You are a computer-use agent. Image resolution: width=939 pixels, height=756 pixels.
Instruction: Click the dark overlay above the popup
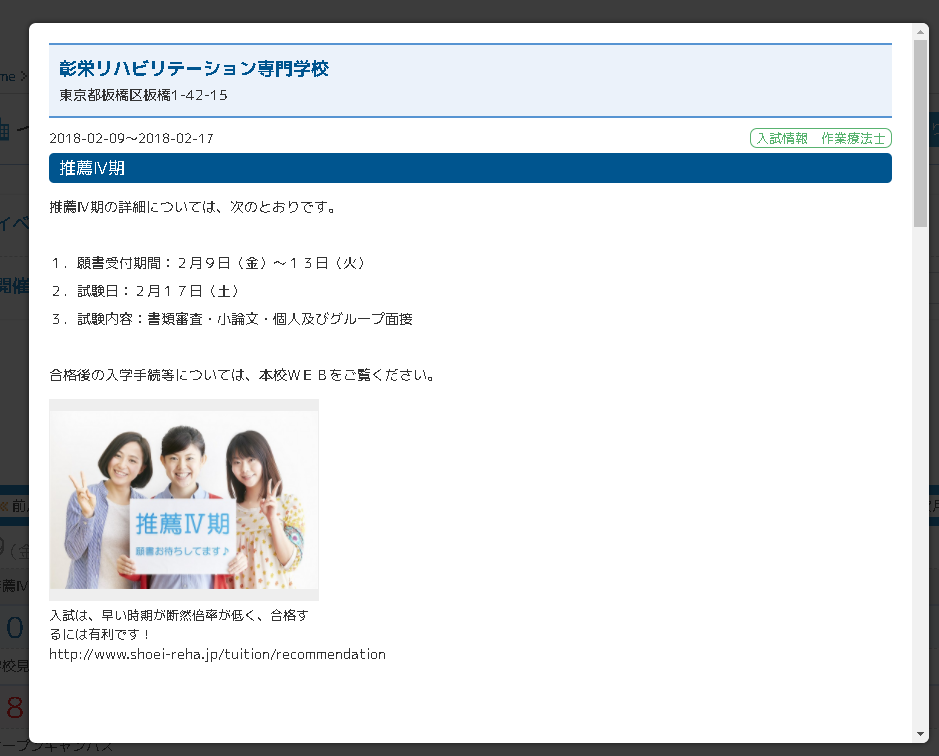[470, 10]
